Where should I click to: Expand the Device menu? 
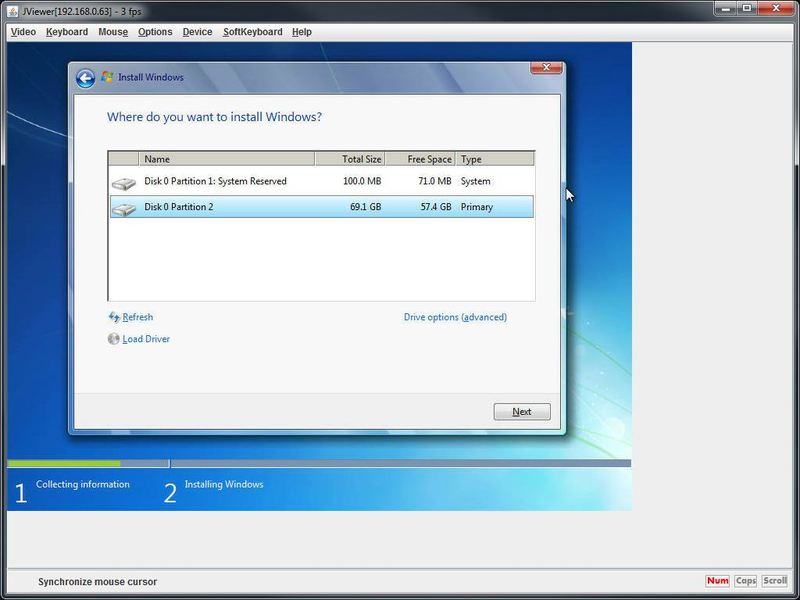coord(197,32)
